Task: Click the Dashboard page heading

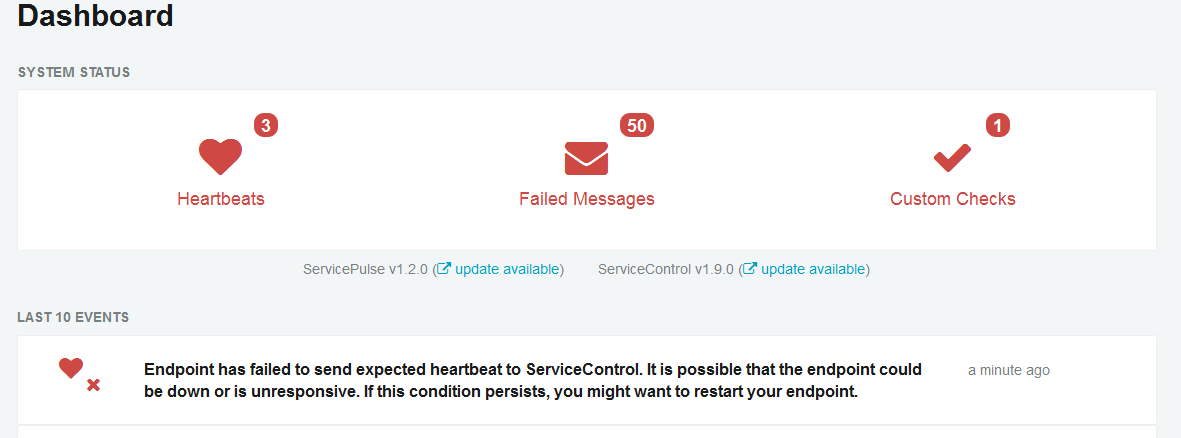Action: click(x=96, y=15)
